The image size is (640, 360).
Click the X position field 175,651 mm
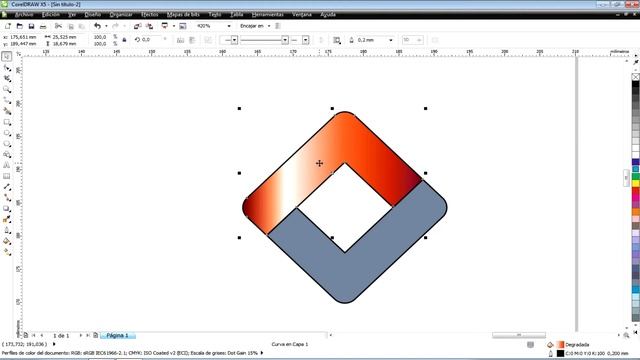[22, 37]
